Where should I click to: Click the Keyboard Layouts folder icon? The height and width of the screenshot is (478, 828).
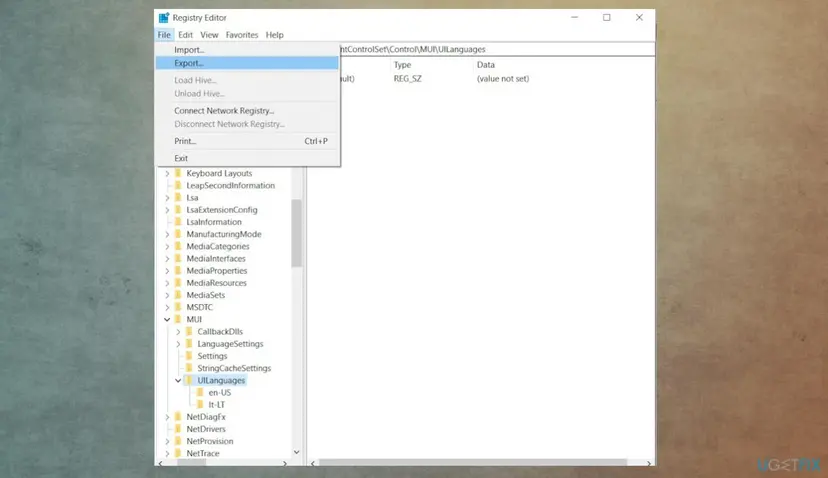178,173
